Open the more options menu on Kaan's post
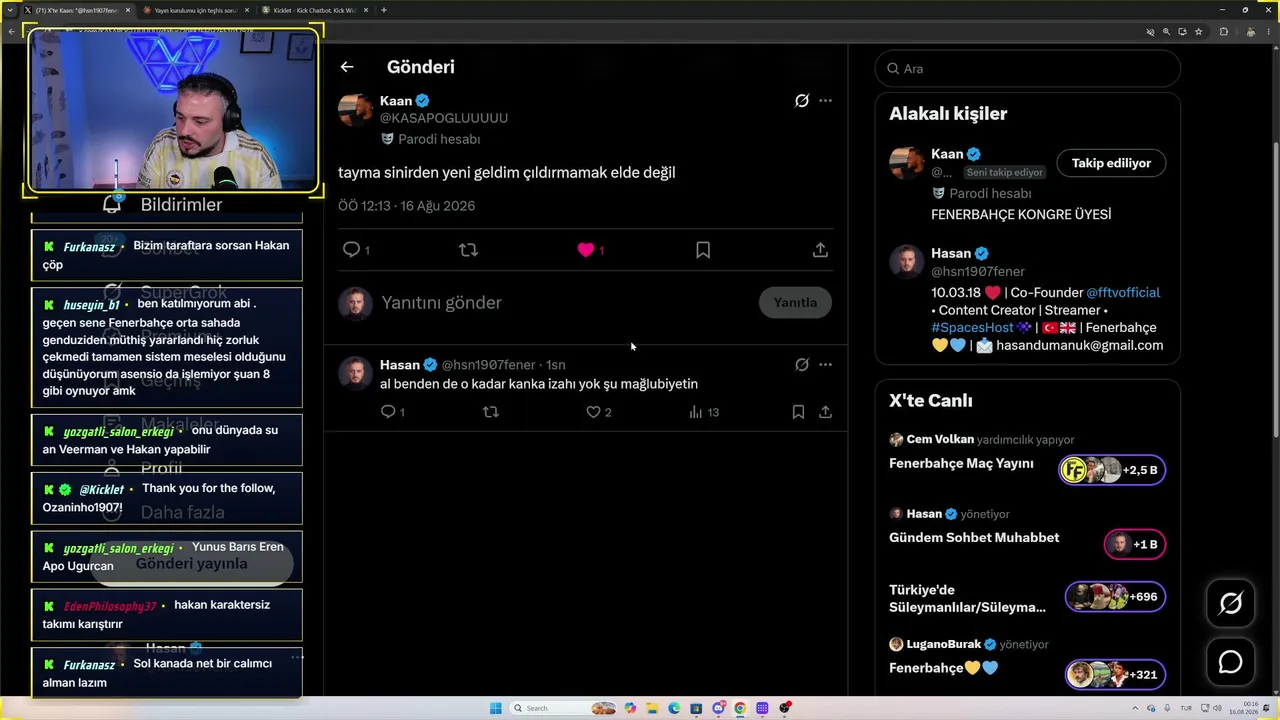Screen dimensions: 1280x720 click(825, 101)
